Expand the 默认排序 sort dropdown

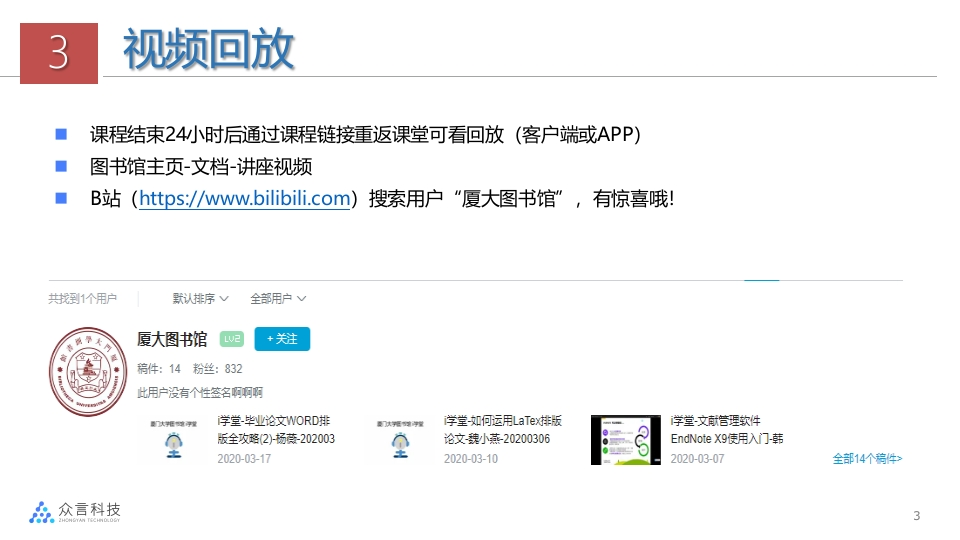click(200, 299)
